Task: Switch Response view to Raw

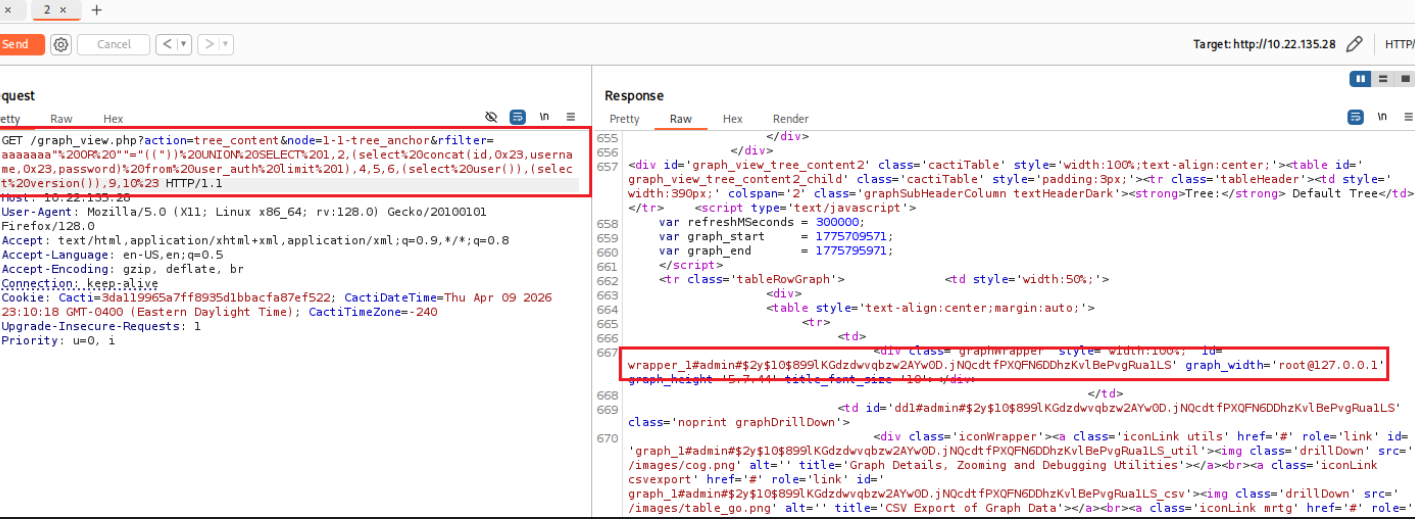Action: click(681, 119)
